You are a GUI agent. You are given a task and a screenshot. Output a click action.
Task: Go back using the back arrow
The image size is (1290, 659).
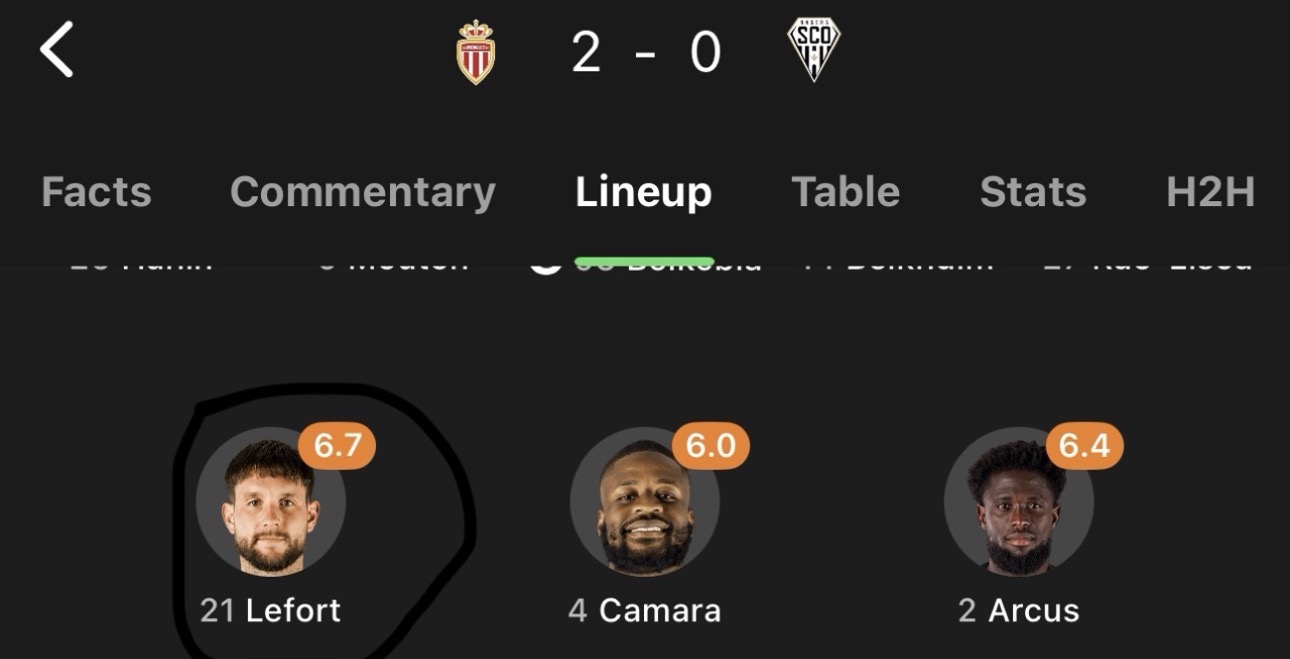[x=56, y=50]
